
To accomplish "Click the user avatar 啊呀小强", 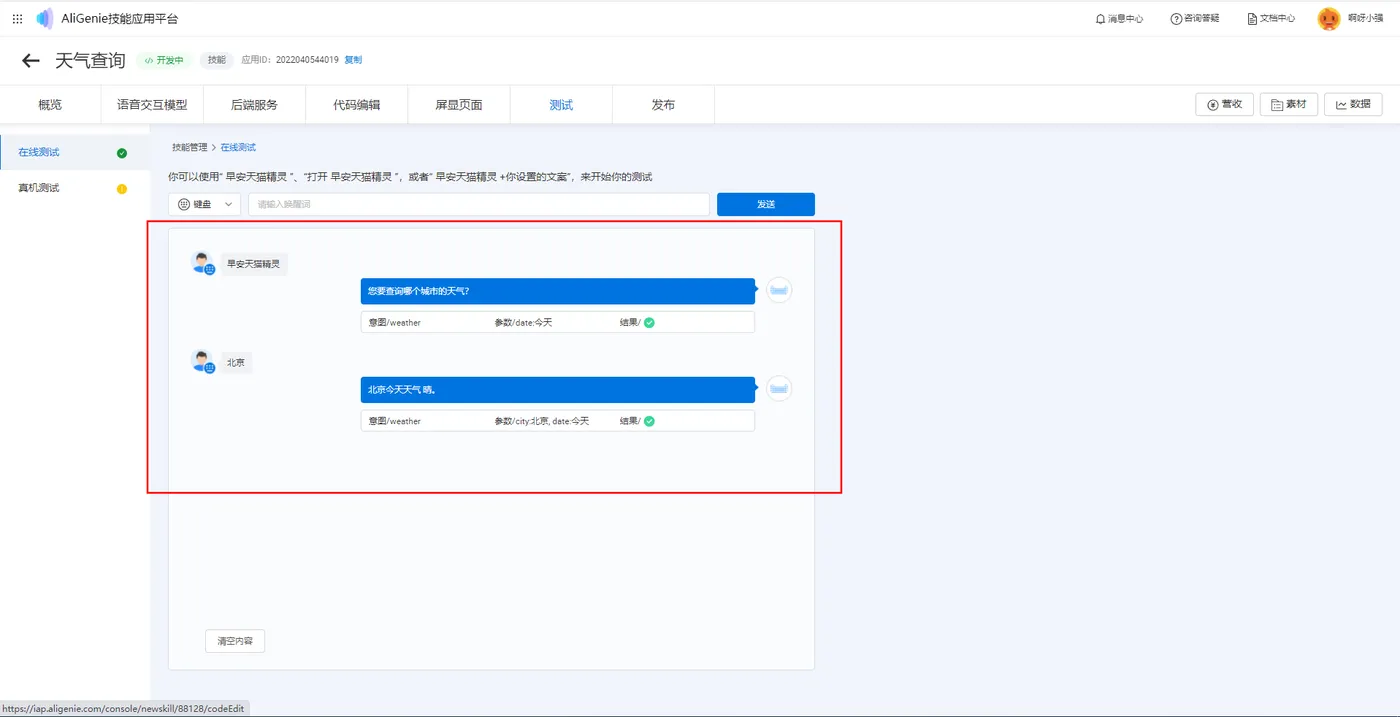I will [1328, 19].
